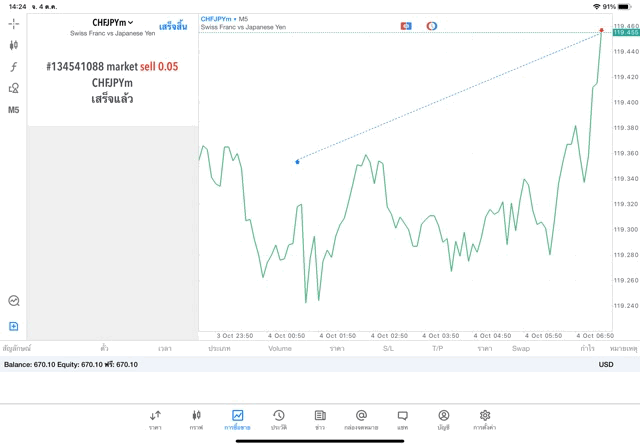Open the การตั้งค่า settings tab
Image resolution: width=640 pixels, height=447 pixels.
485,419
